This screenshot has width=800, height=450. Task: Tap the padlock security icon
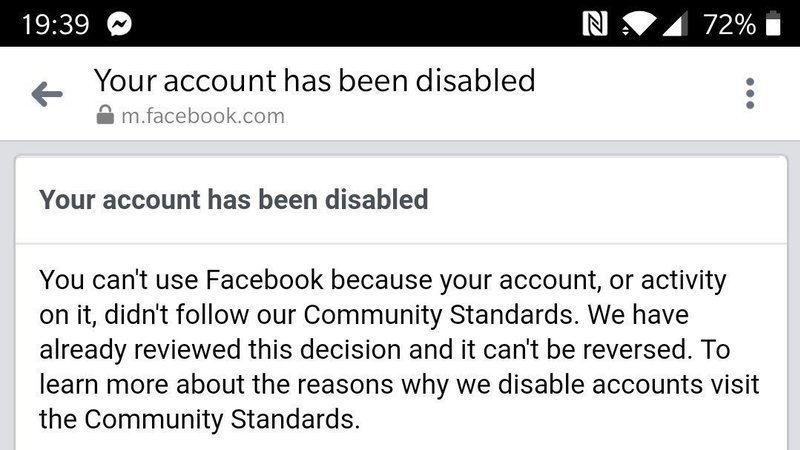[105, 115]
